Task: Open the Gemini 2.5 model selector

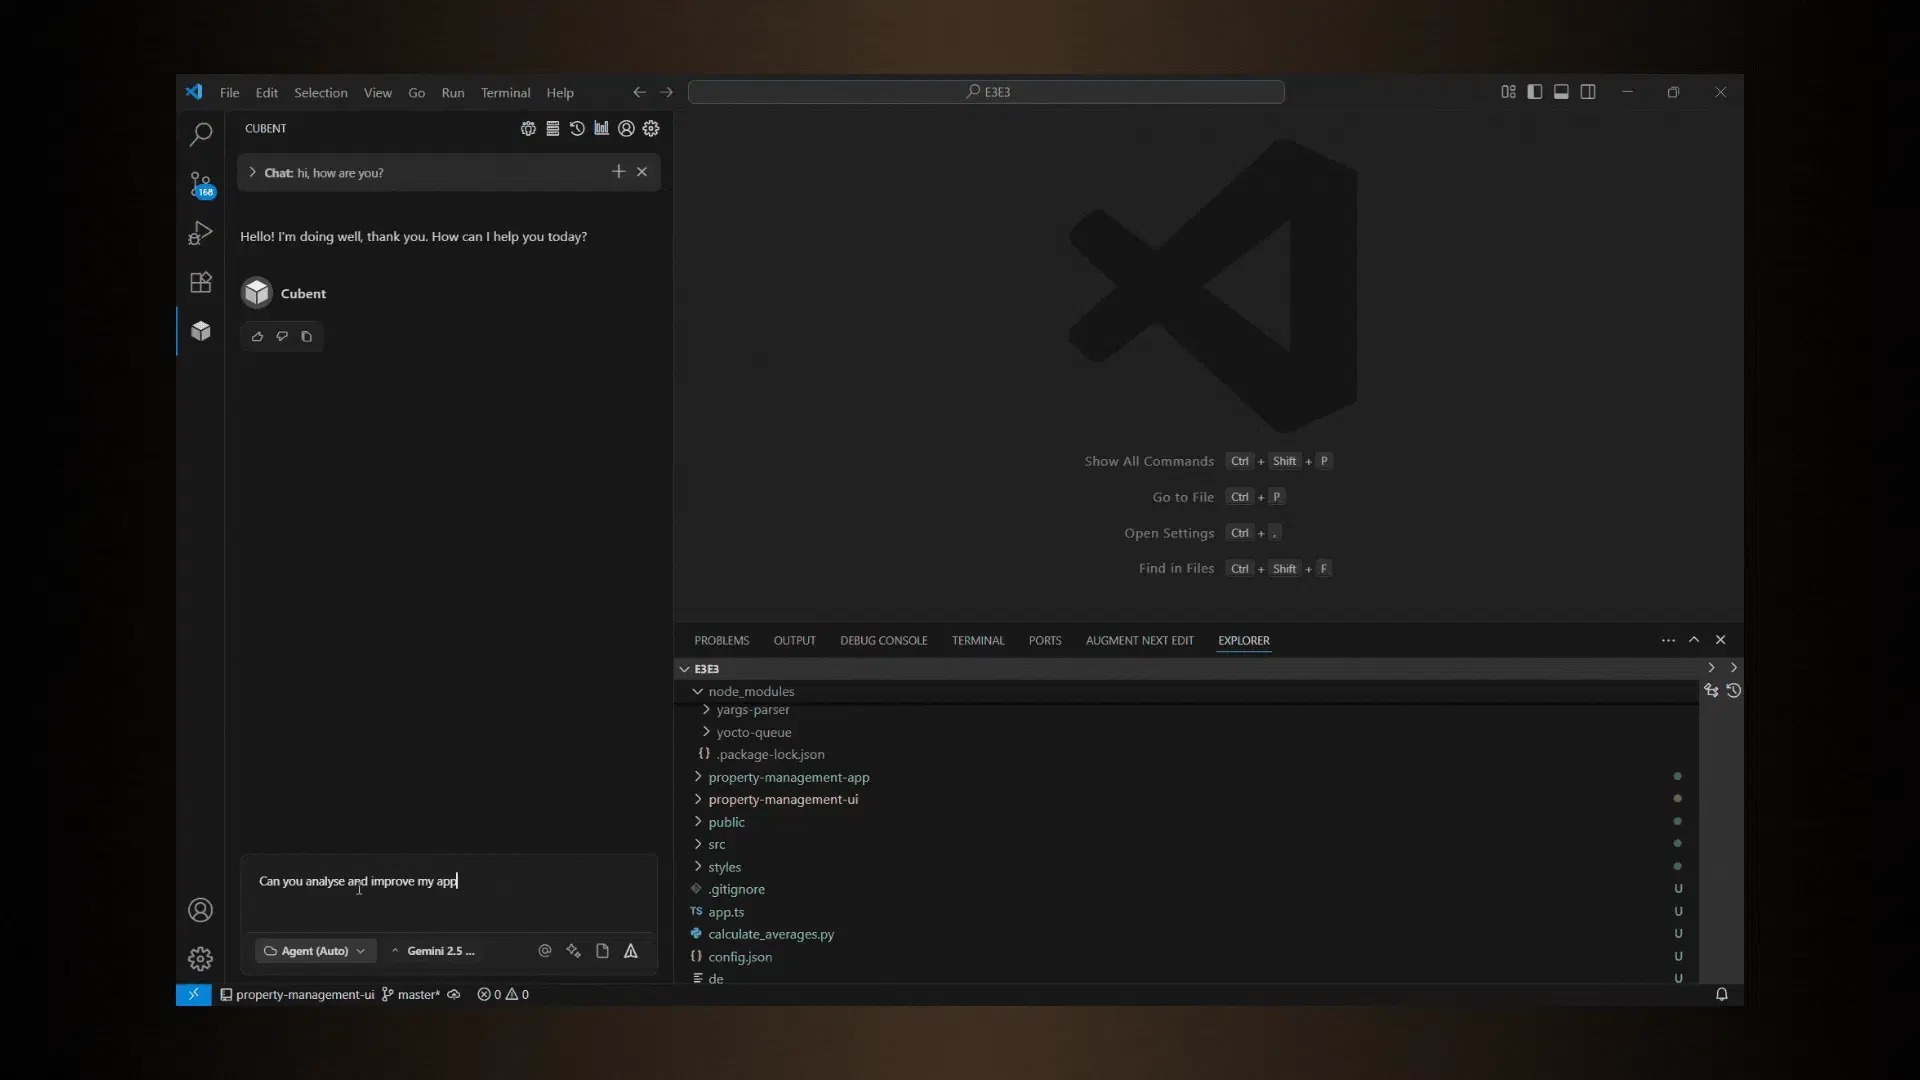Action: pos(433,951)
